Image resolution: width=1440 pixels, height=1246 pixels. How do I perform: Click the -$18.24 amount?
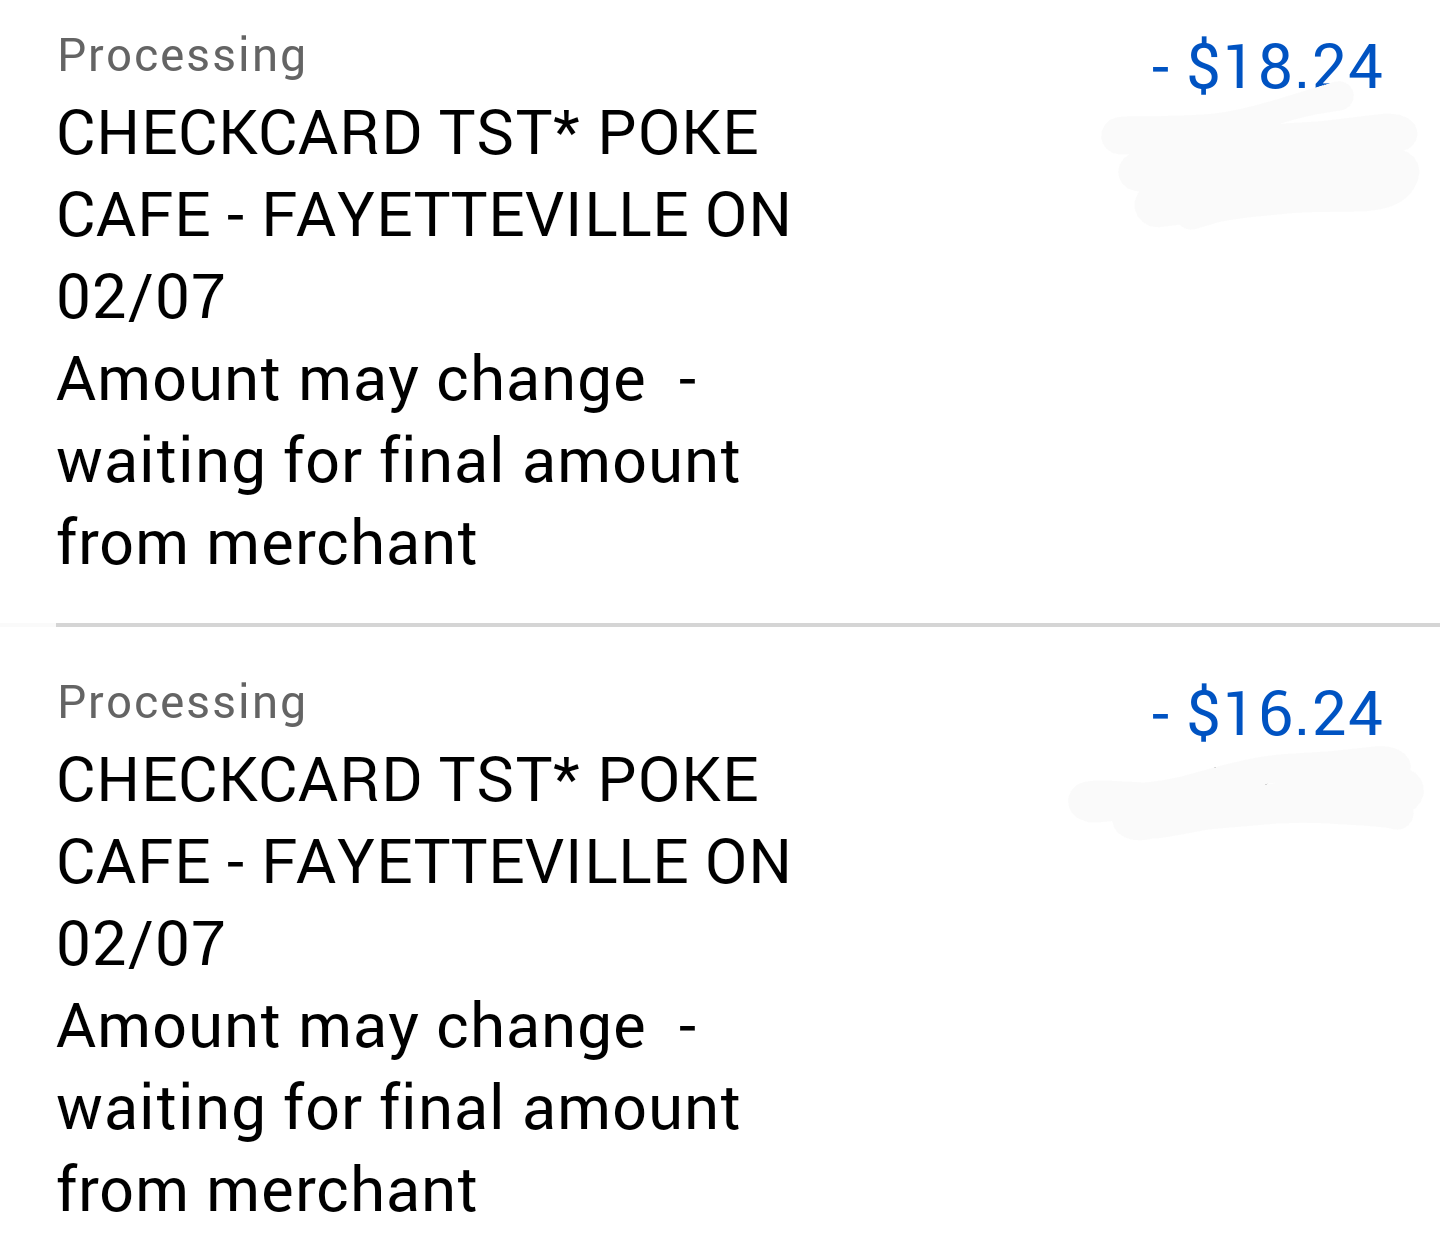coord(1267,67)
